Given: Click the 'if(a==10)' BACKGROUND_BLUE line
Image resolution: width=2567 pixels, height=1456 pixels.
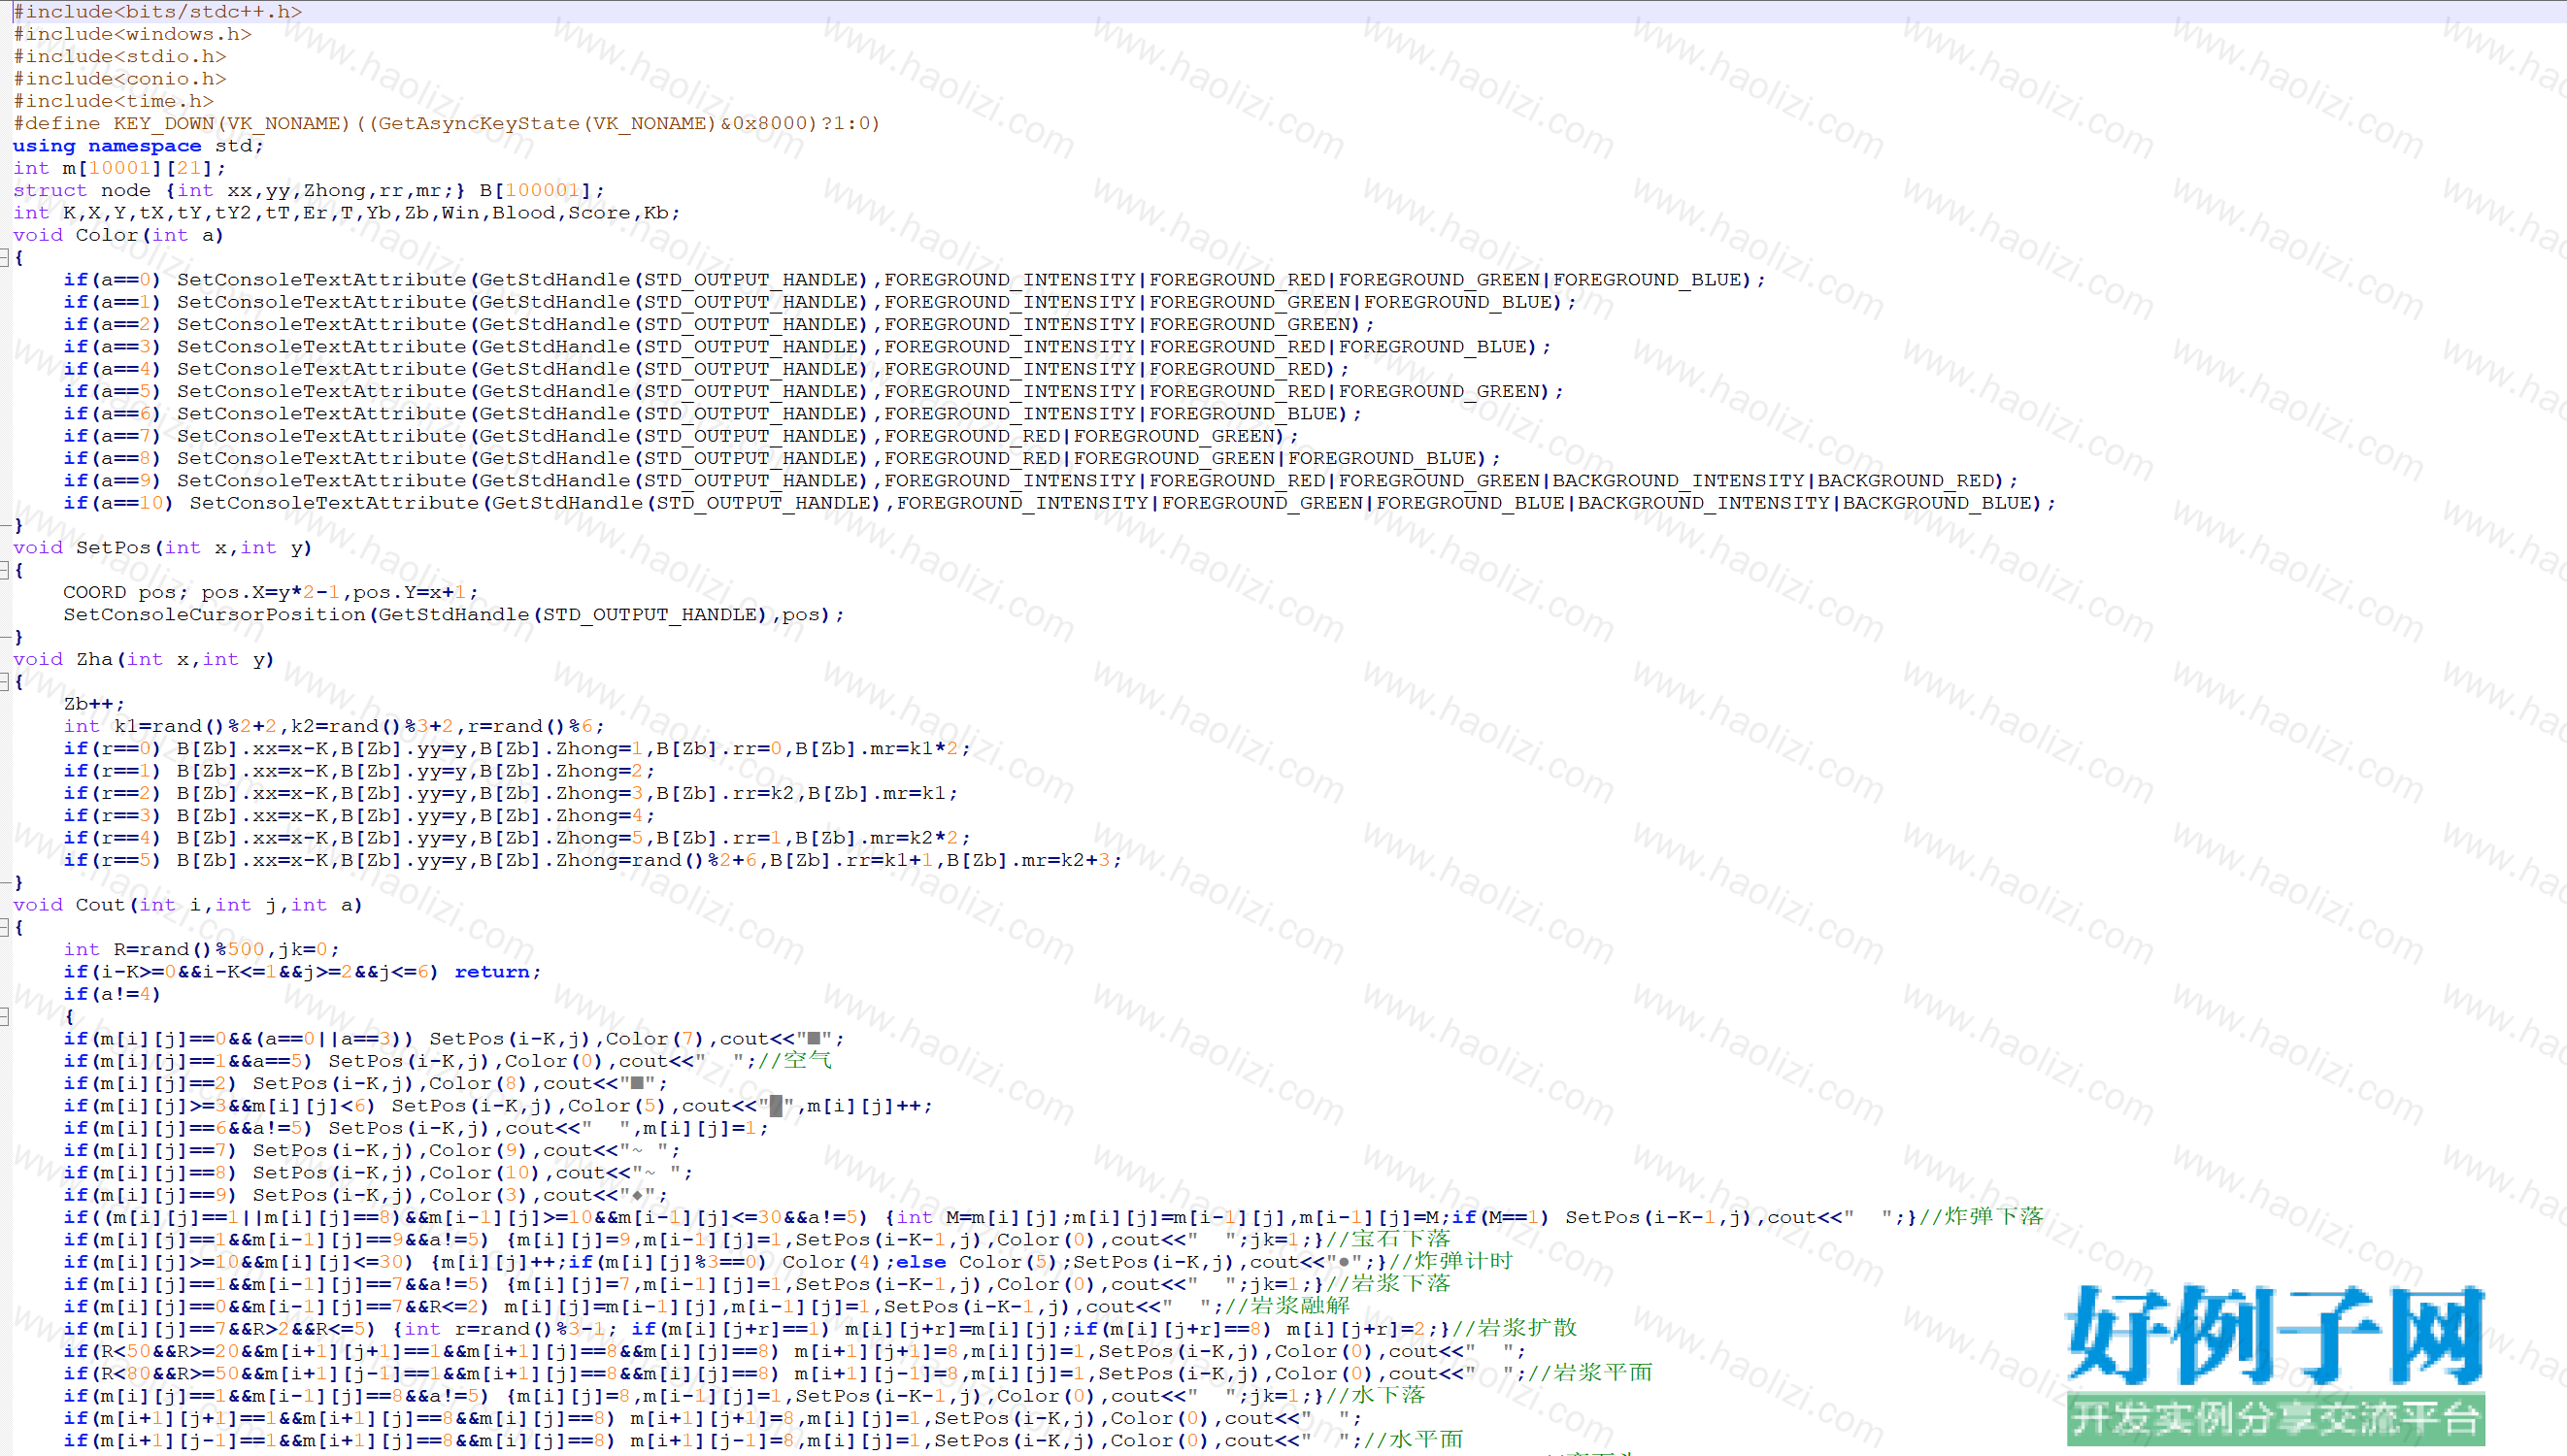Looking at the screenshot, I should click(1059, 503).
